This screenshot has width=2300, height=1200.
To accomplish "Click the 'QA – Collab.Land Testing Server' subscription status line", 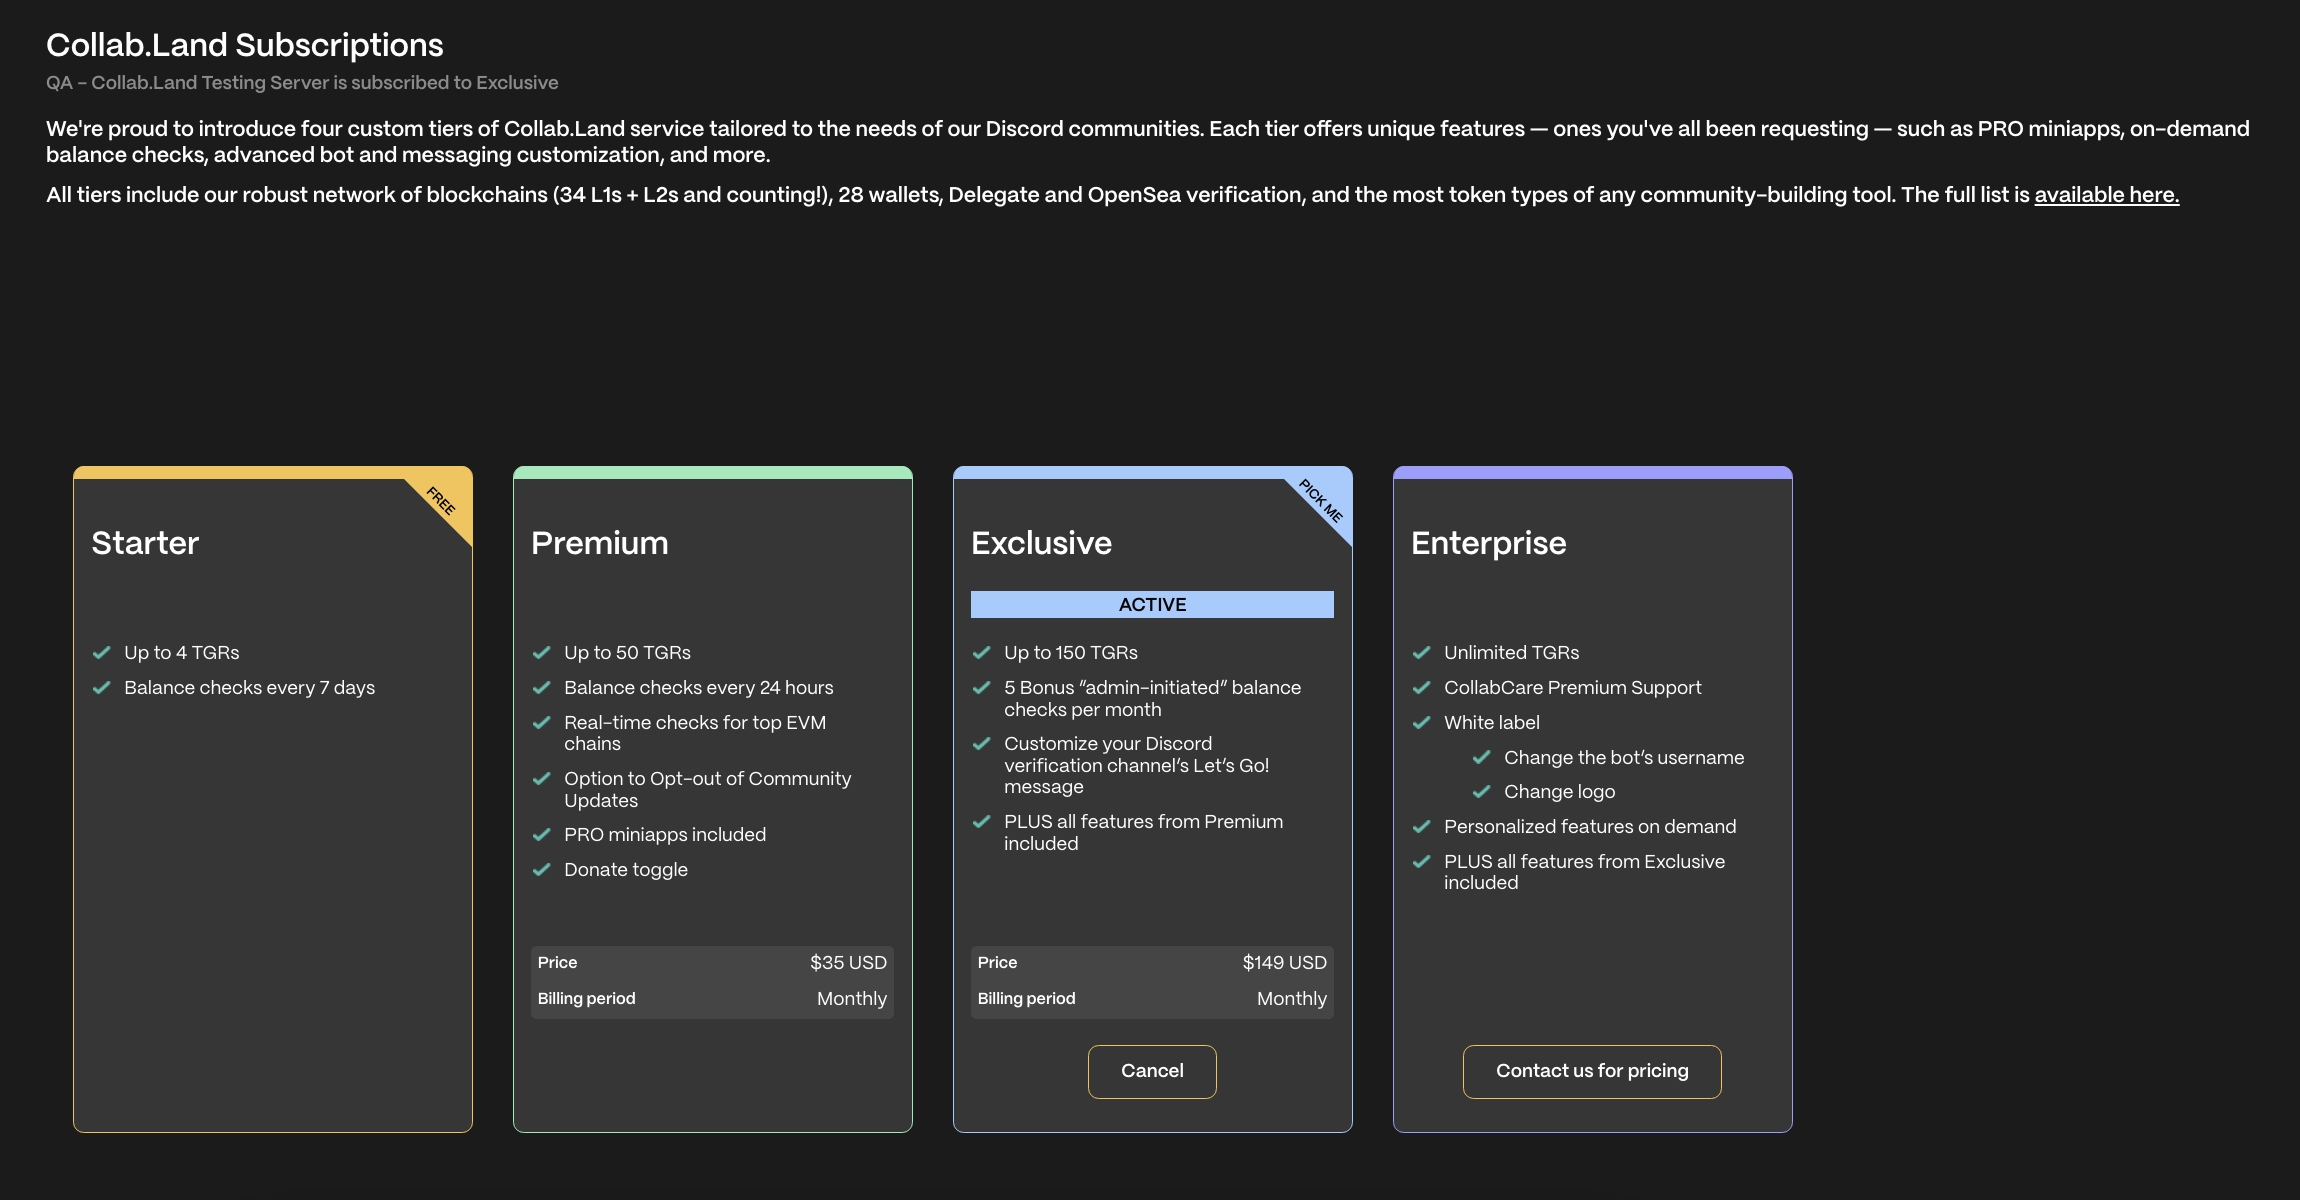I will pos(302,83).
